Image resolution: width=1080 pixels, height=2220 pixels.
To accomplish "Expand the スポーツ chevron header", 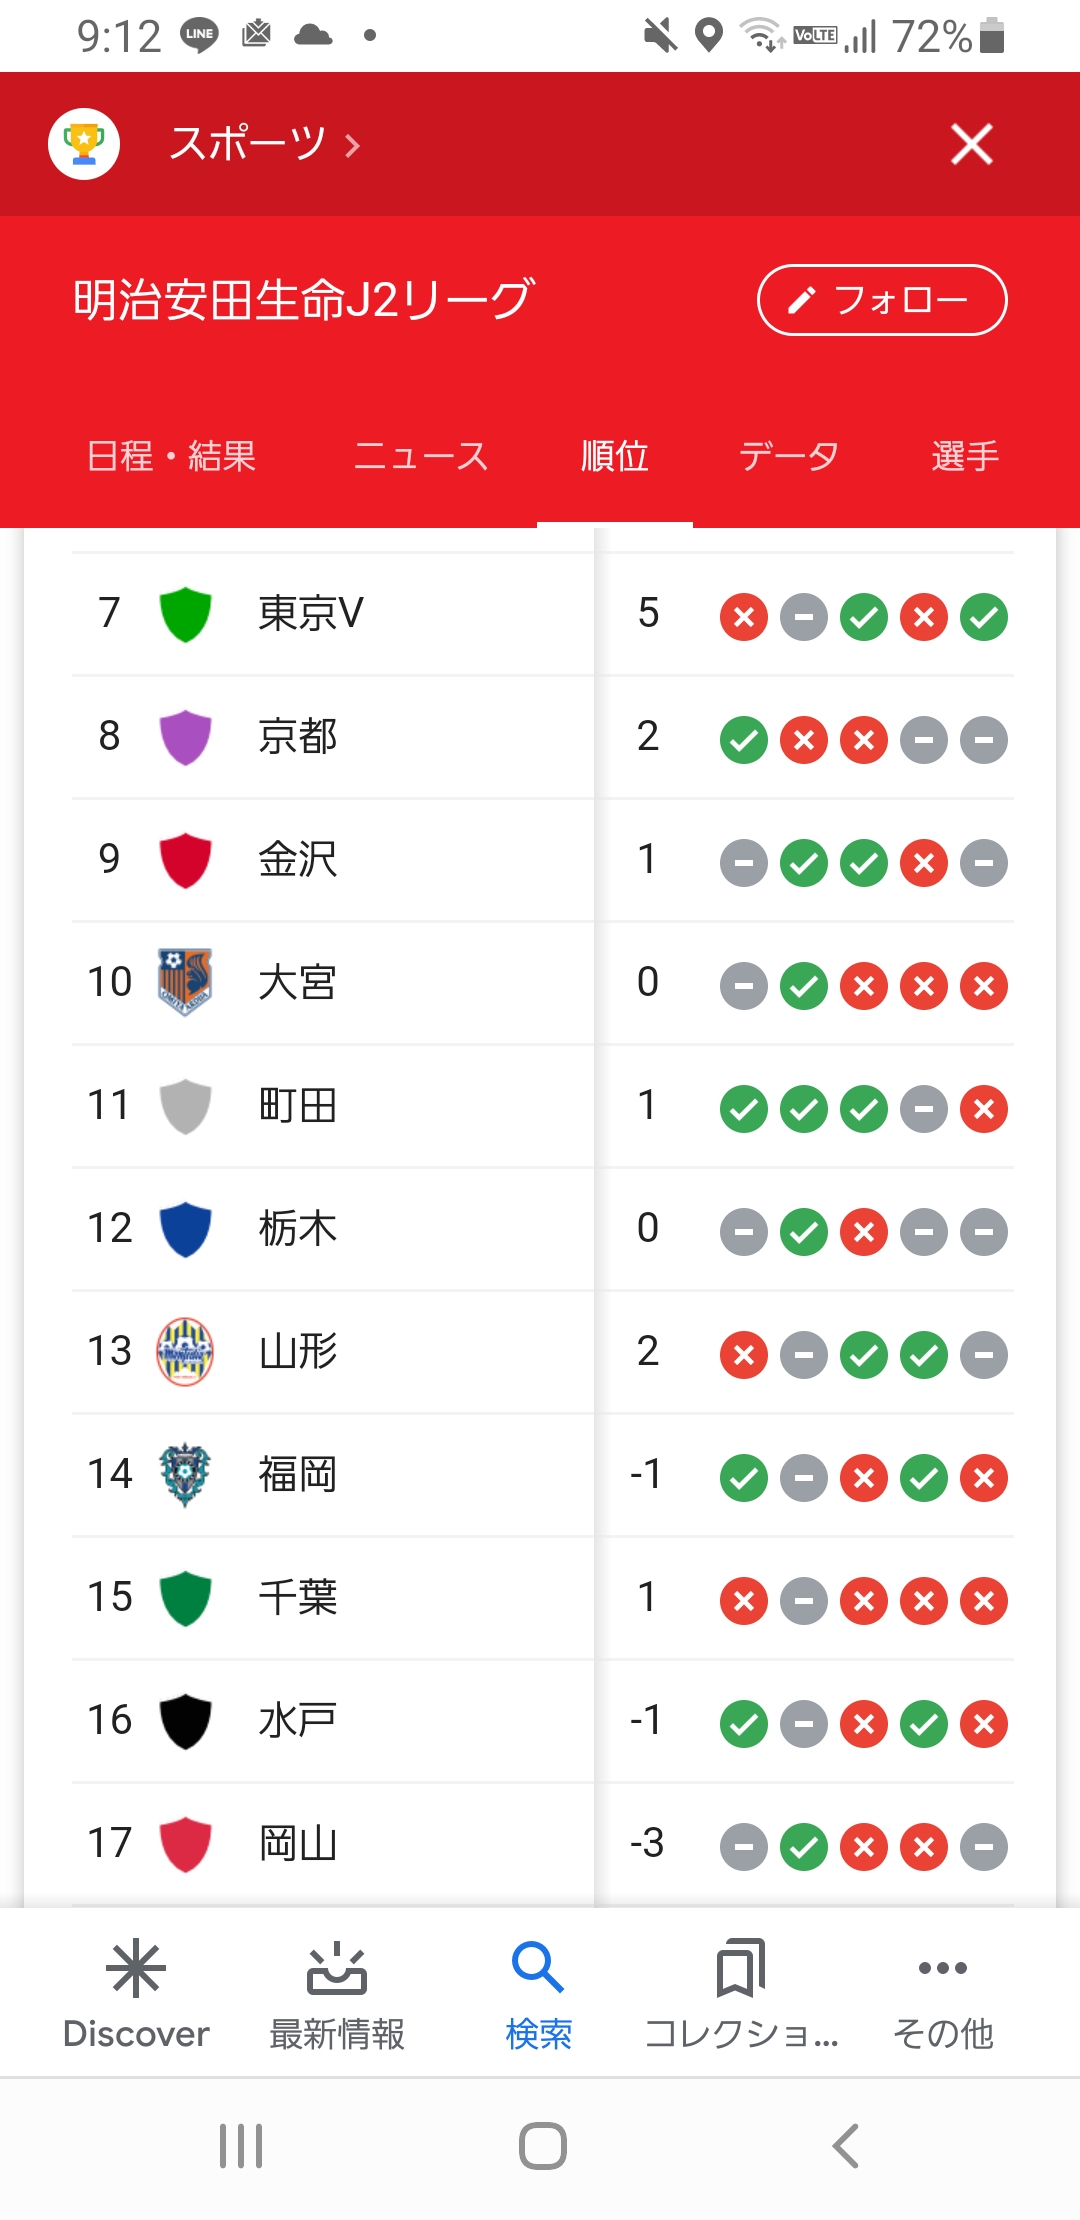I will 265,144.
